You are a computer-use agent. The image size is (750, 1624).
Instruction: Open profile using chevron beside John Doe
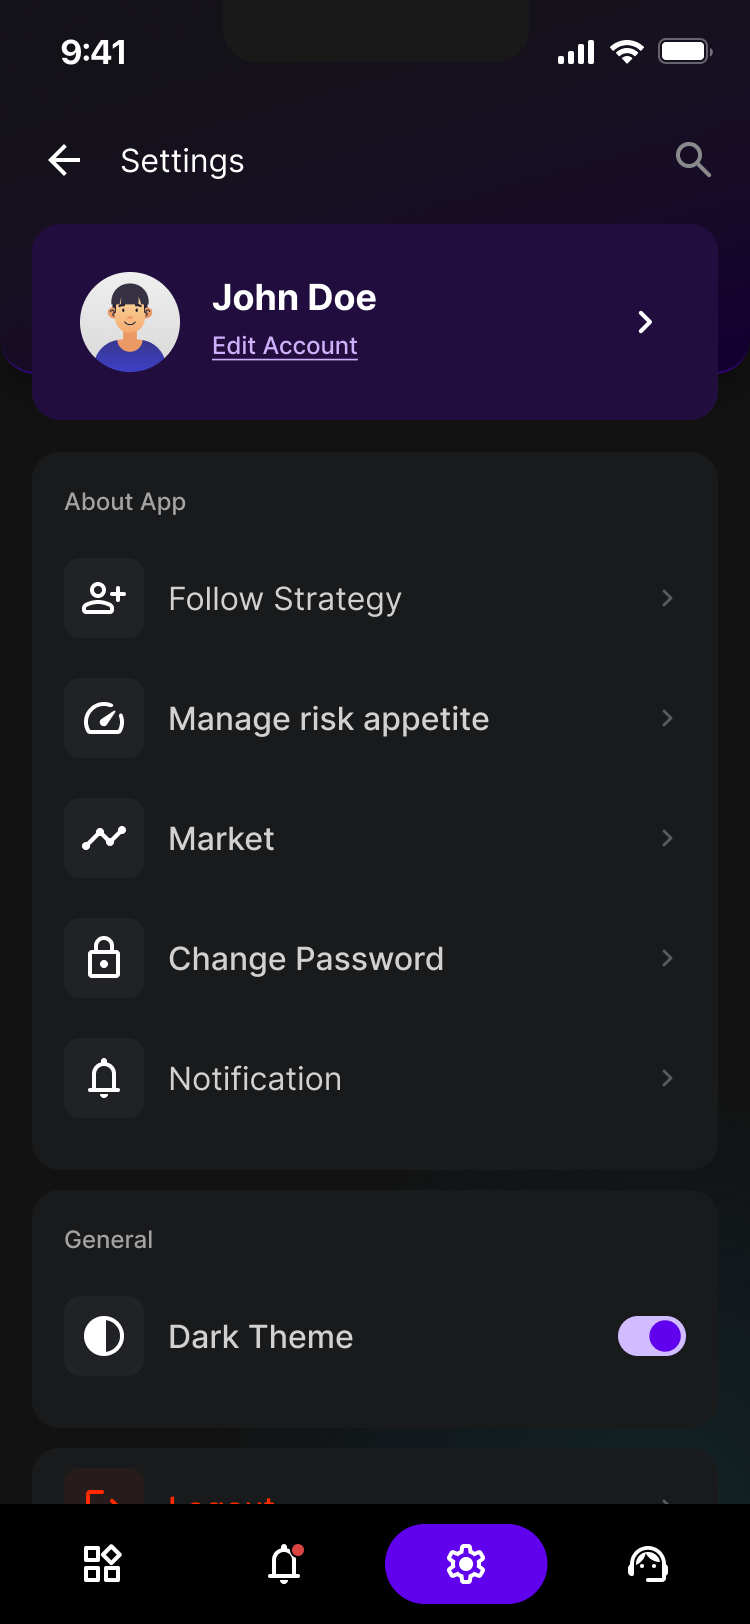(645, 322)
